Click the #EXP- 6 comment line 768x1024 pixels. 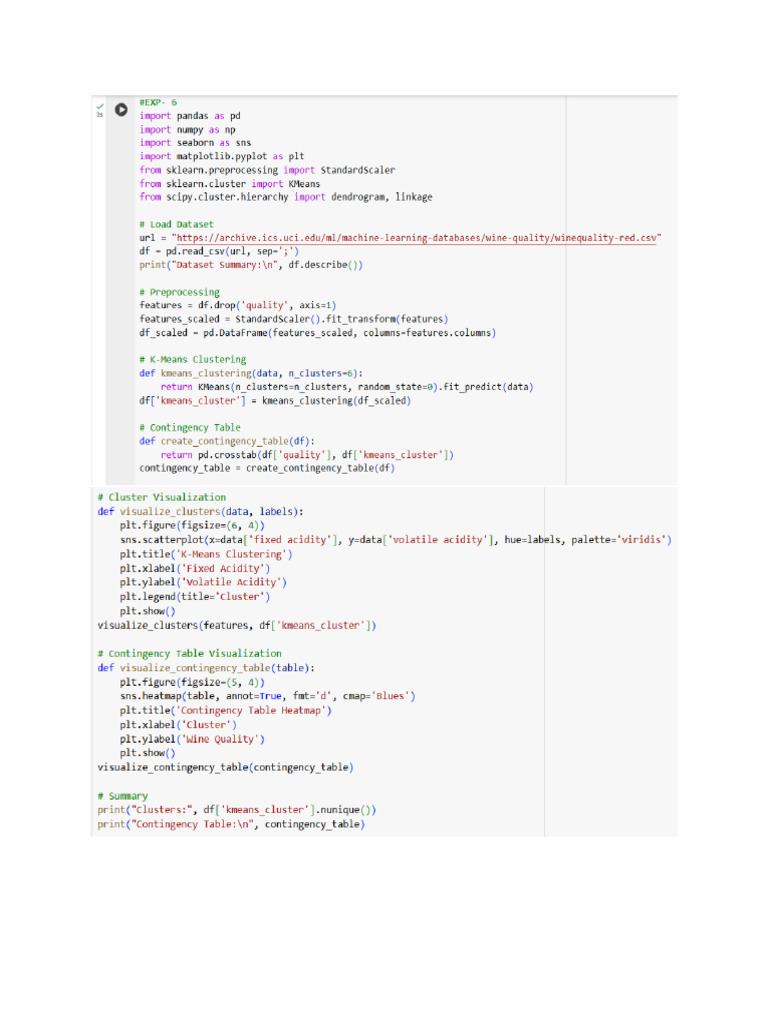click(158, 102)
